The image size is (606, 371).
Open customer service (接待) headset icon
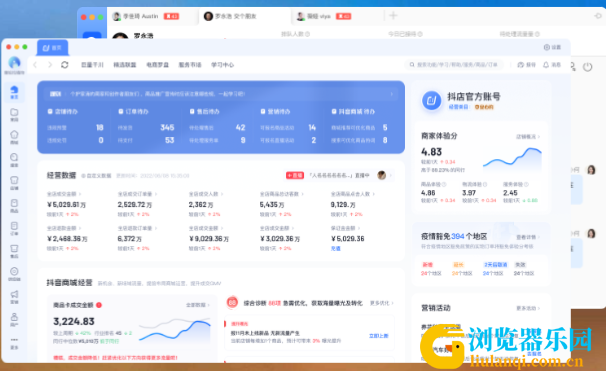[526, 65]
